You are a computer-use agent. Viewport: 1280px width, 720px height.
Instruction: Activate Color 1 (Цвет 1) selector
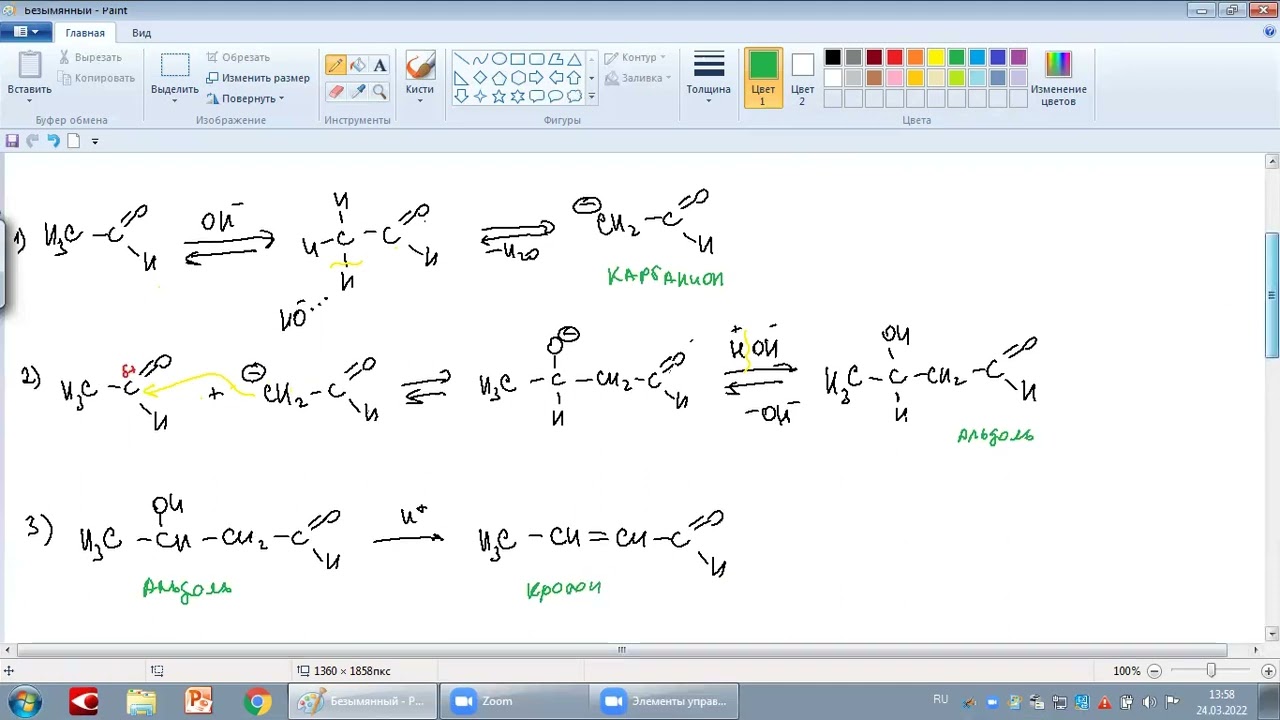click(x=763, y=78)
